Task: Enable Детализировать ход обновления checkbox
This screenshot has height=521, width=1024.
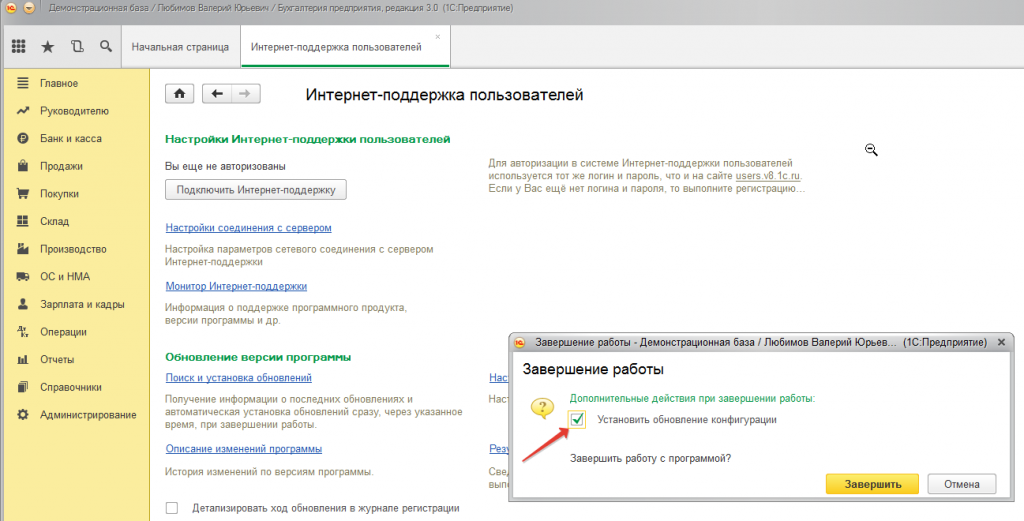Action: click(x=172, y=508)
